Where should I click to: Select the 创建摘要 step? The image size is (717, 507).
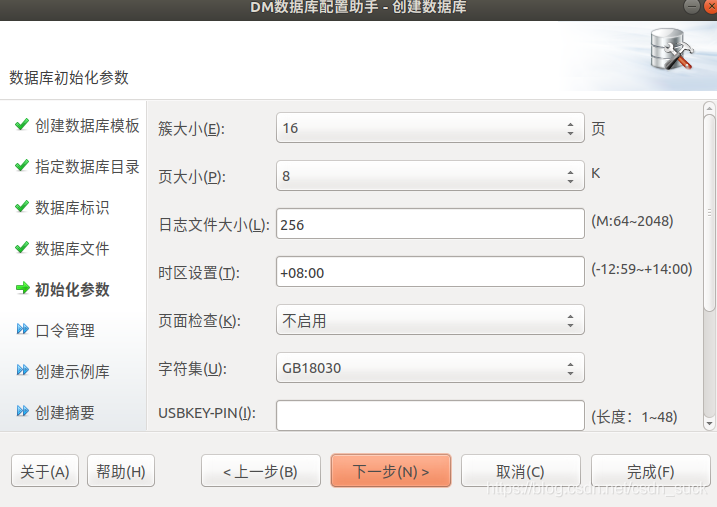click(65, 413)
